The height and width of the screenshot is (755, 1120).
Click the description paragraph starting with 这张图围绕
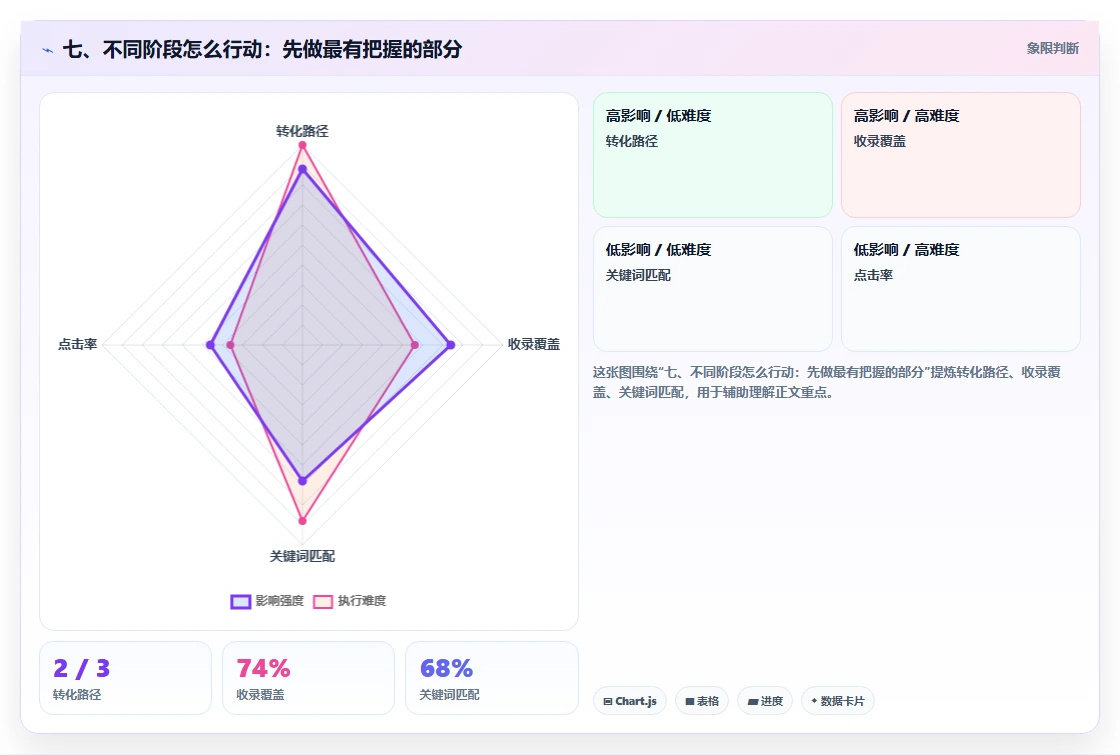(826, 382)
